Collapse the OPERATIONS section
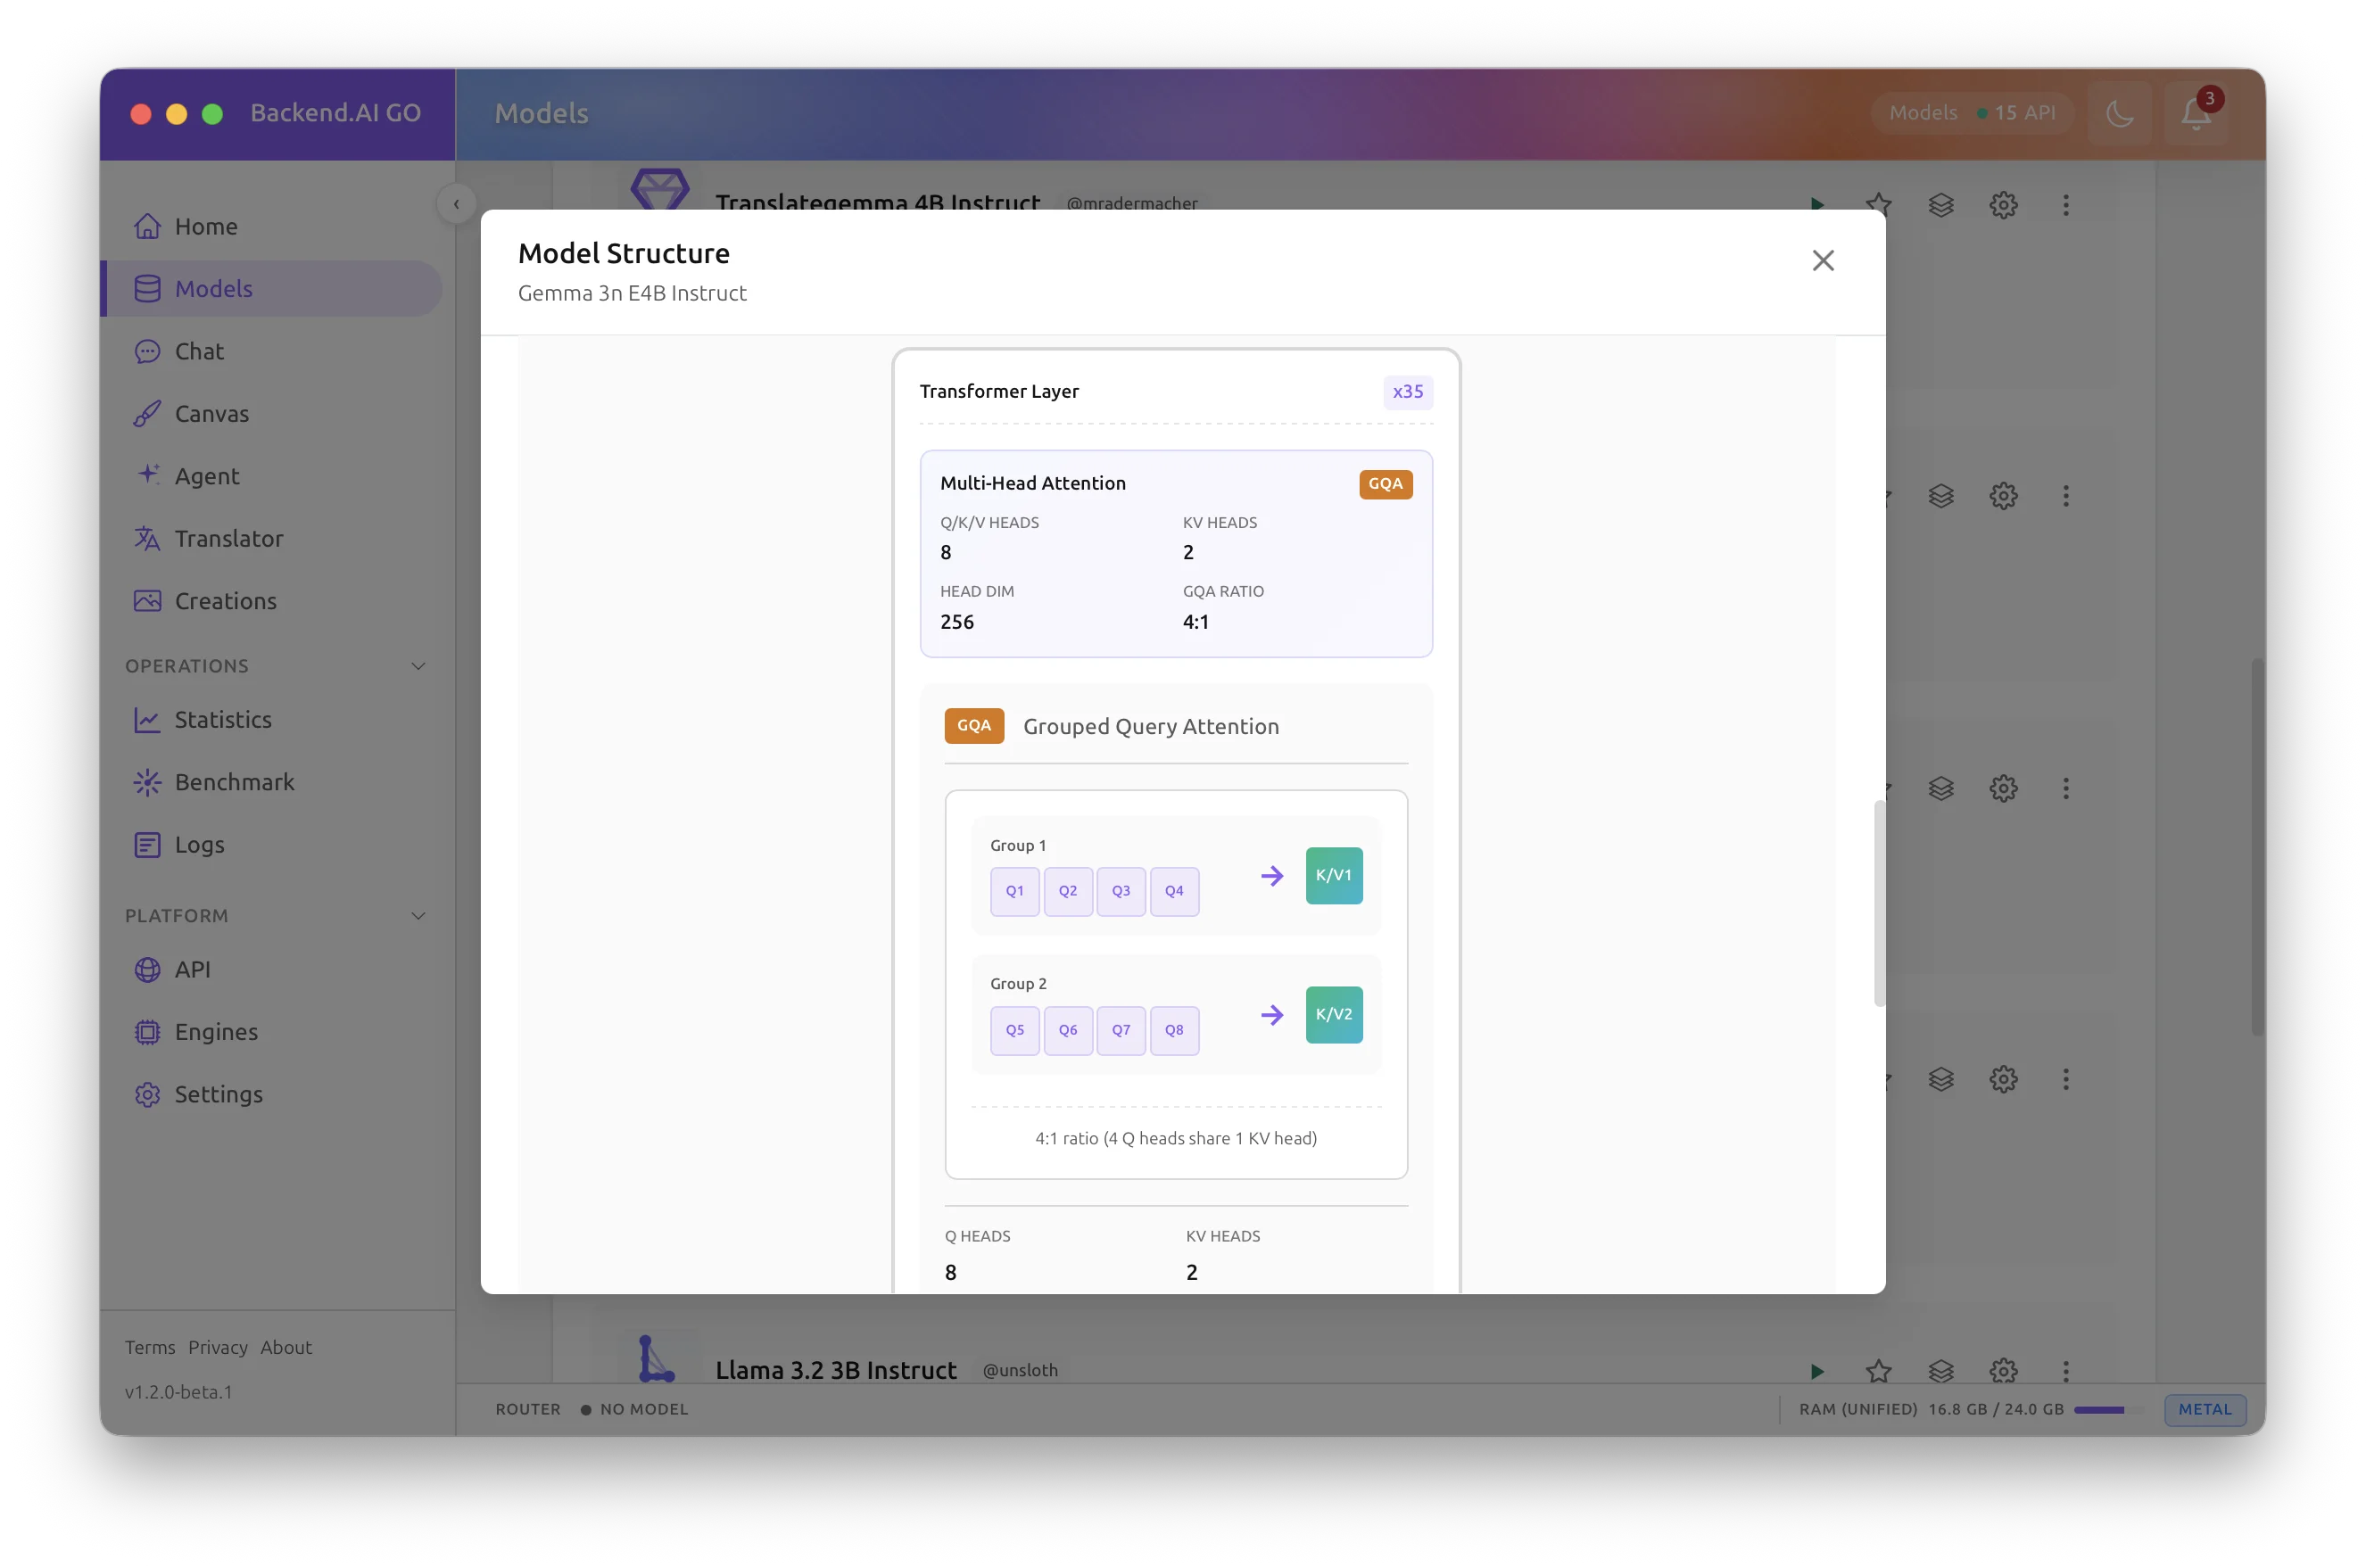Image resolution: width=2366 pixels, height=1568 pixels. [x=418, y=665]
